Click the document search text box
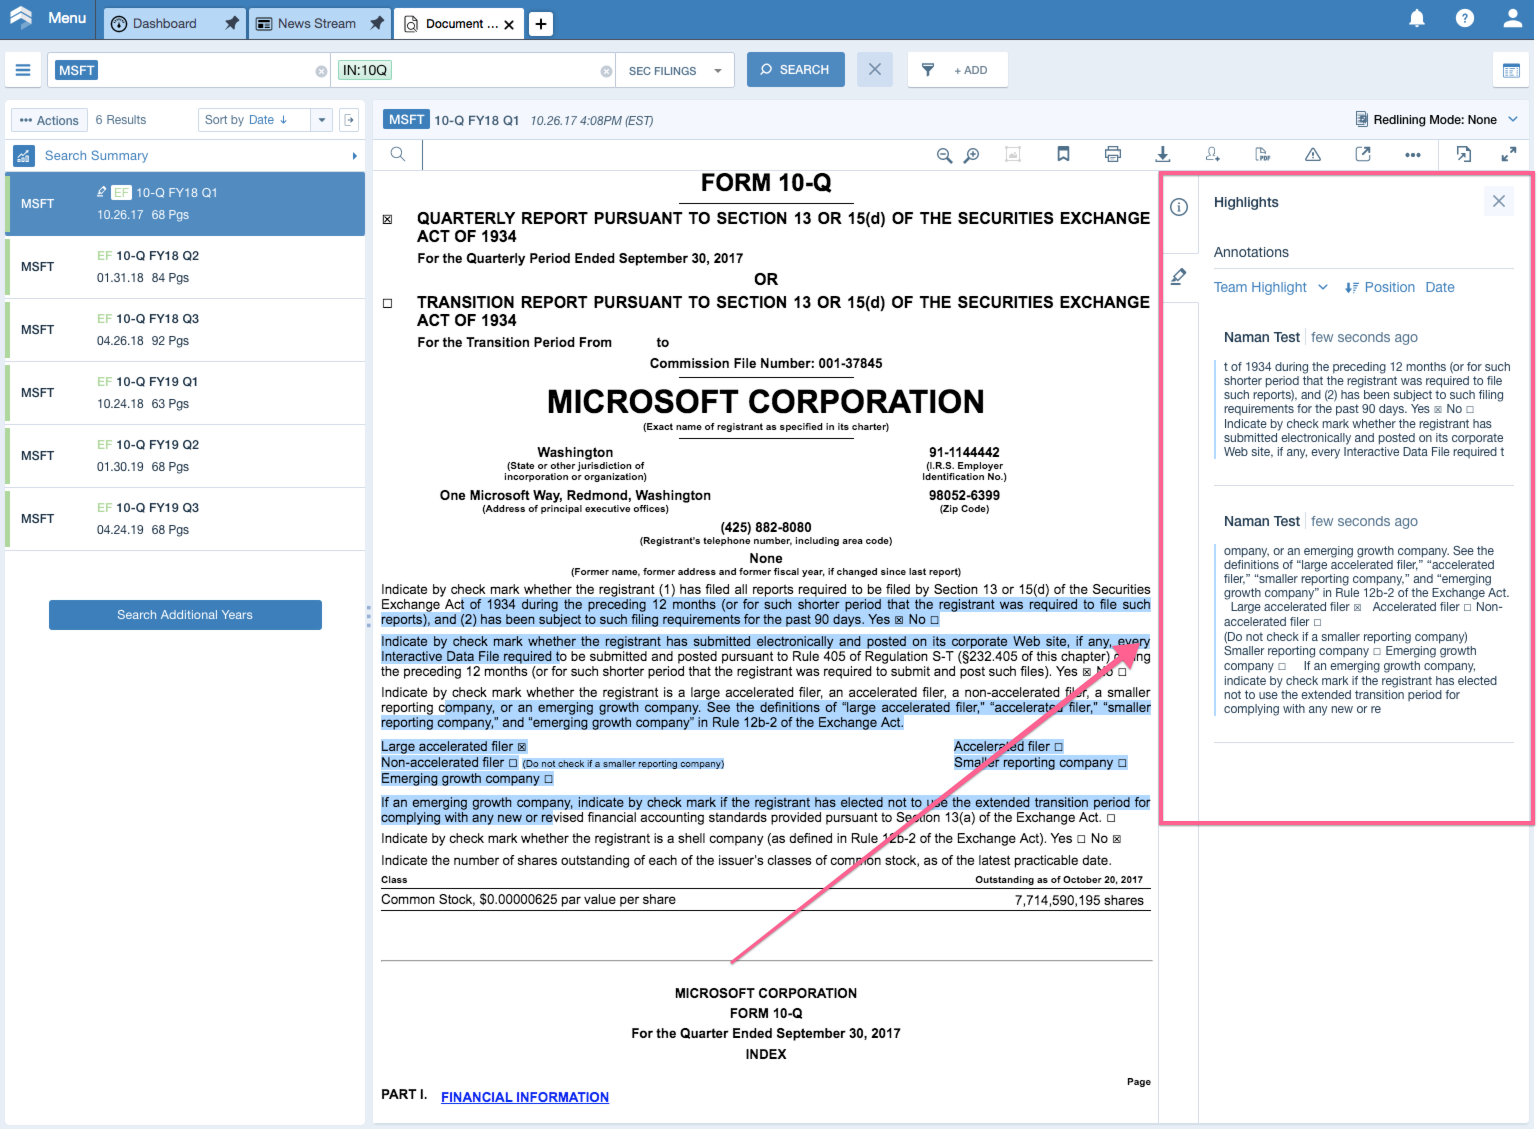 pyautogui.click(x=670, y=154)
